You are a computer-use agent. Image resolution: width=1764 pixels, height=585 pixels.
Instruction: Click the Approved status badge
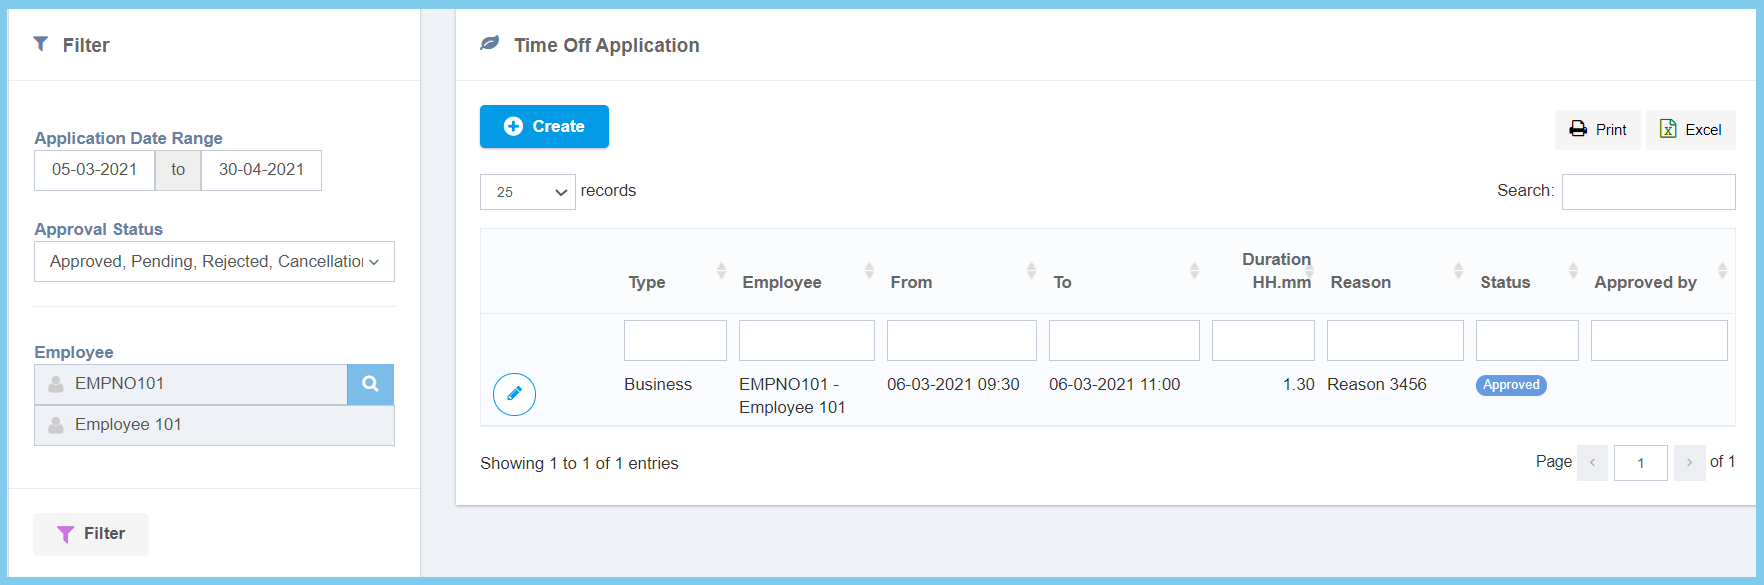(x=1511, y=385)
